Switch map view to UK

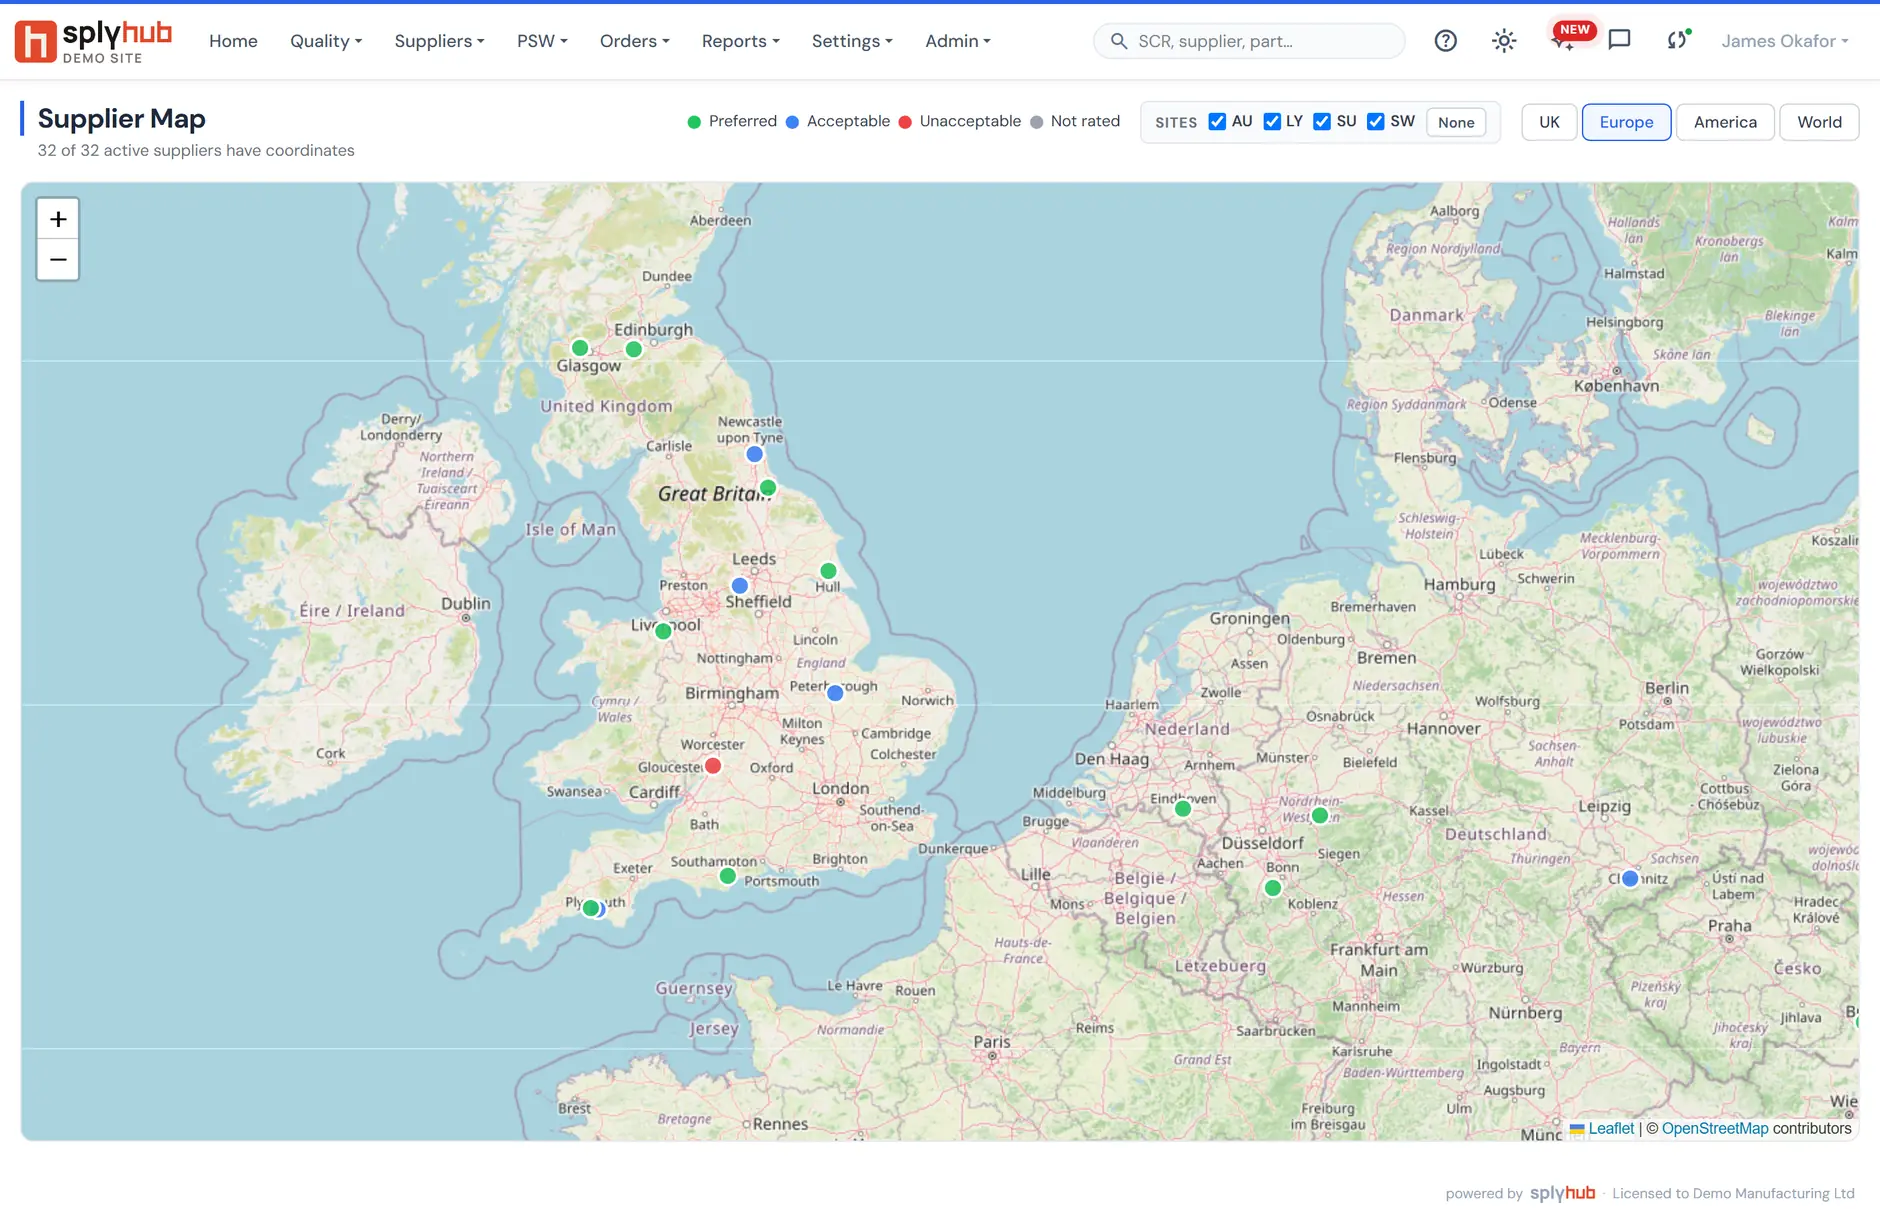[1549, 122]
